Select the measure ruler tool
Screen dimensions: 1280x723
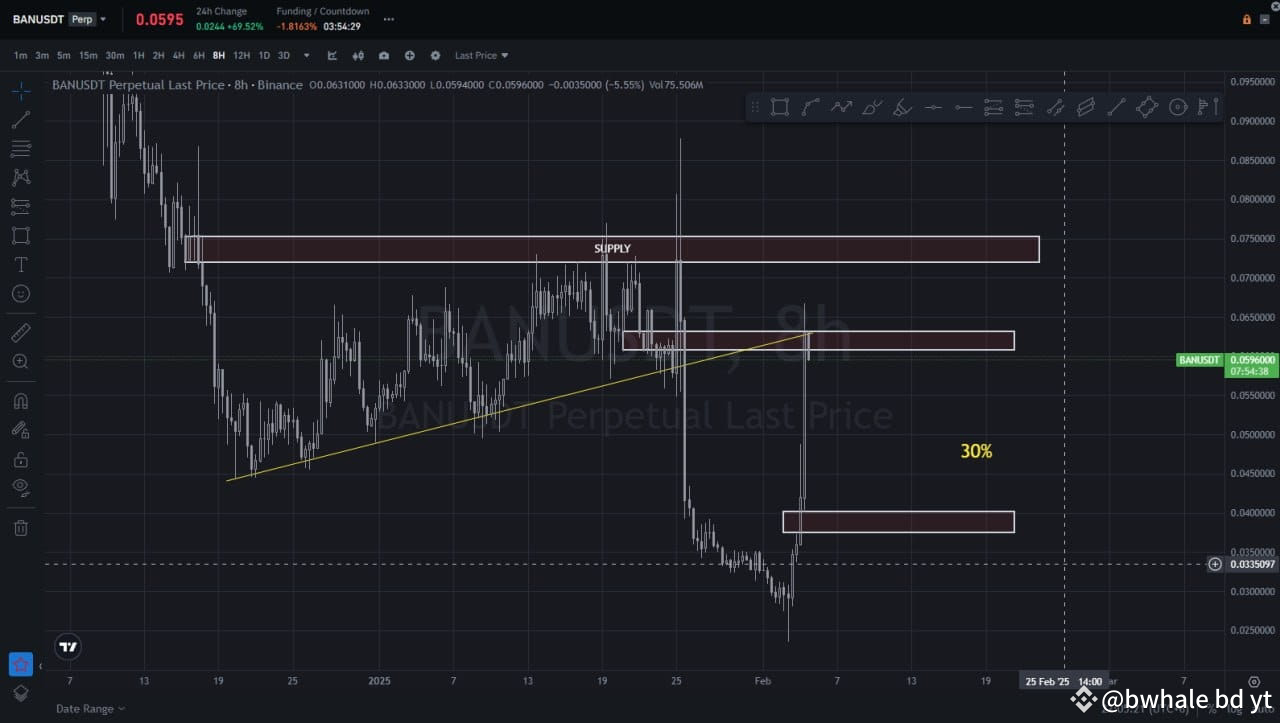point(20,332)
